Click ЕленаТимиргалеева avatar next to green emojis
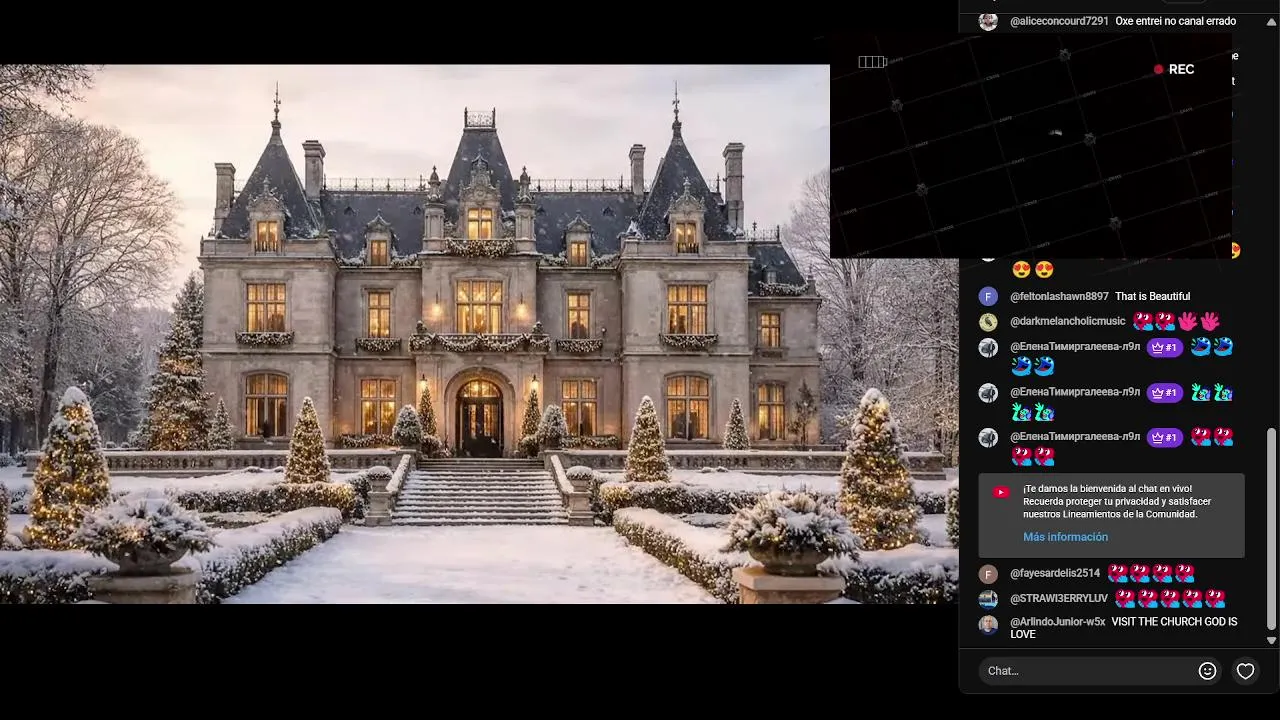1280x720 pixels. click(988, 393)
